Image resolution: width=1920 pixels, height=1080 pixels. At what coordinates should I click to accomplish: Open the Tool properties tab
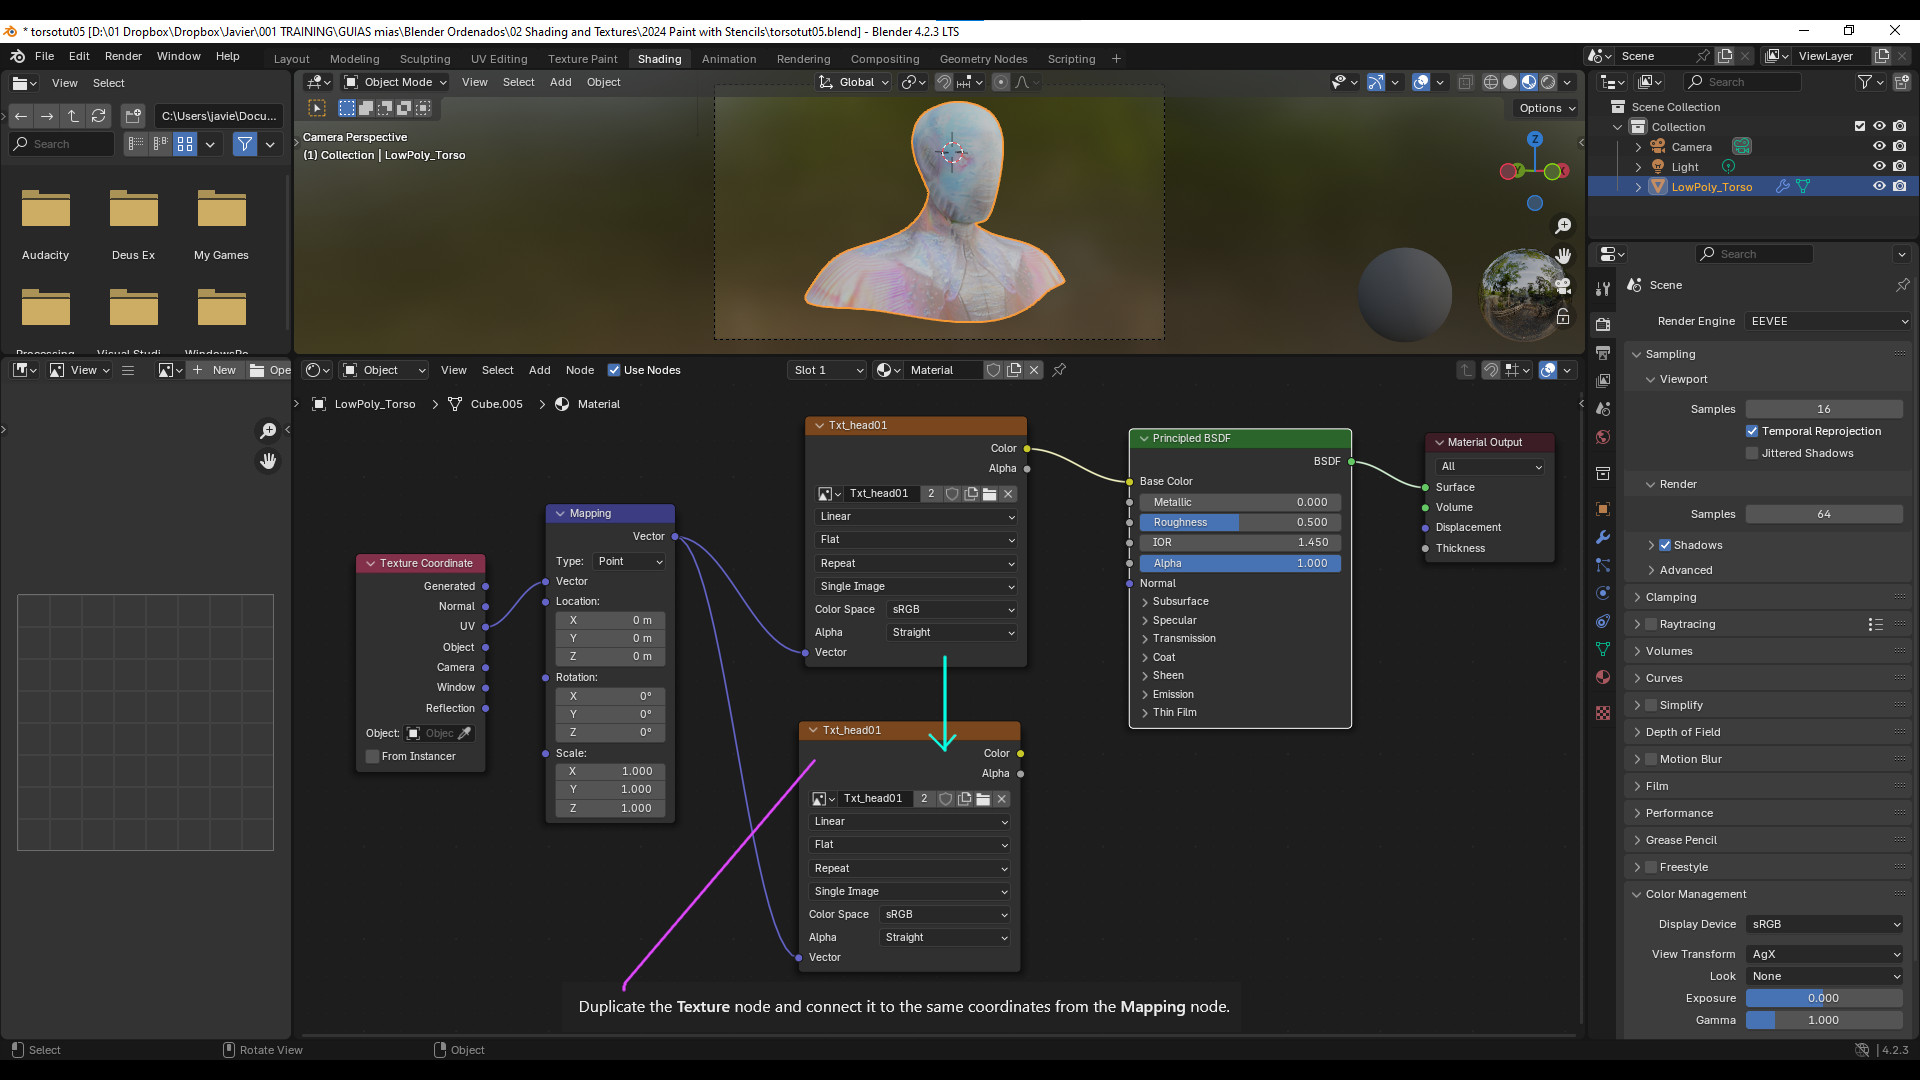point(1603,288)
